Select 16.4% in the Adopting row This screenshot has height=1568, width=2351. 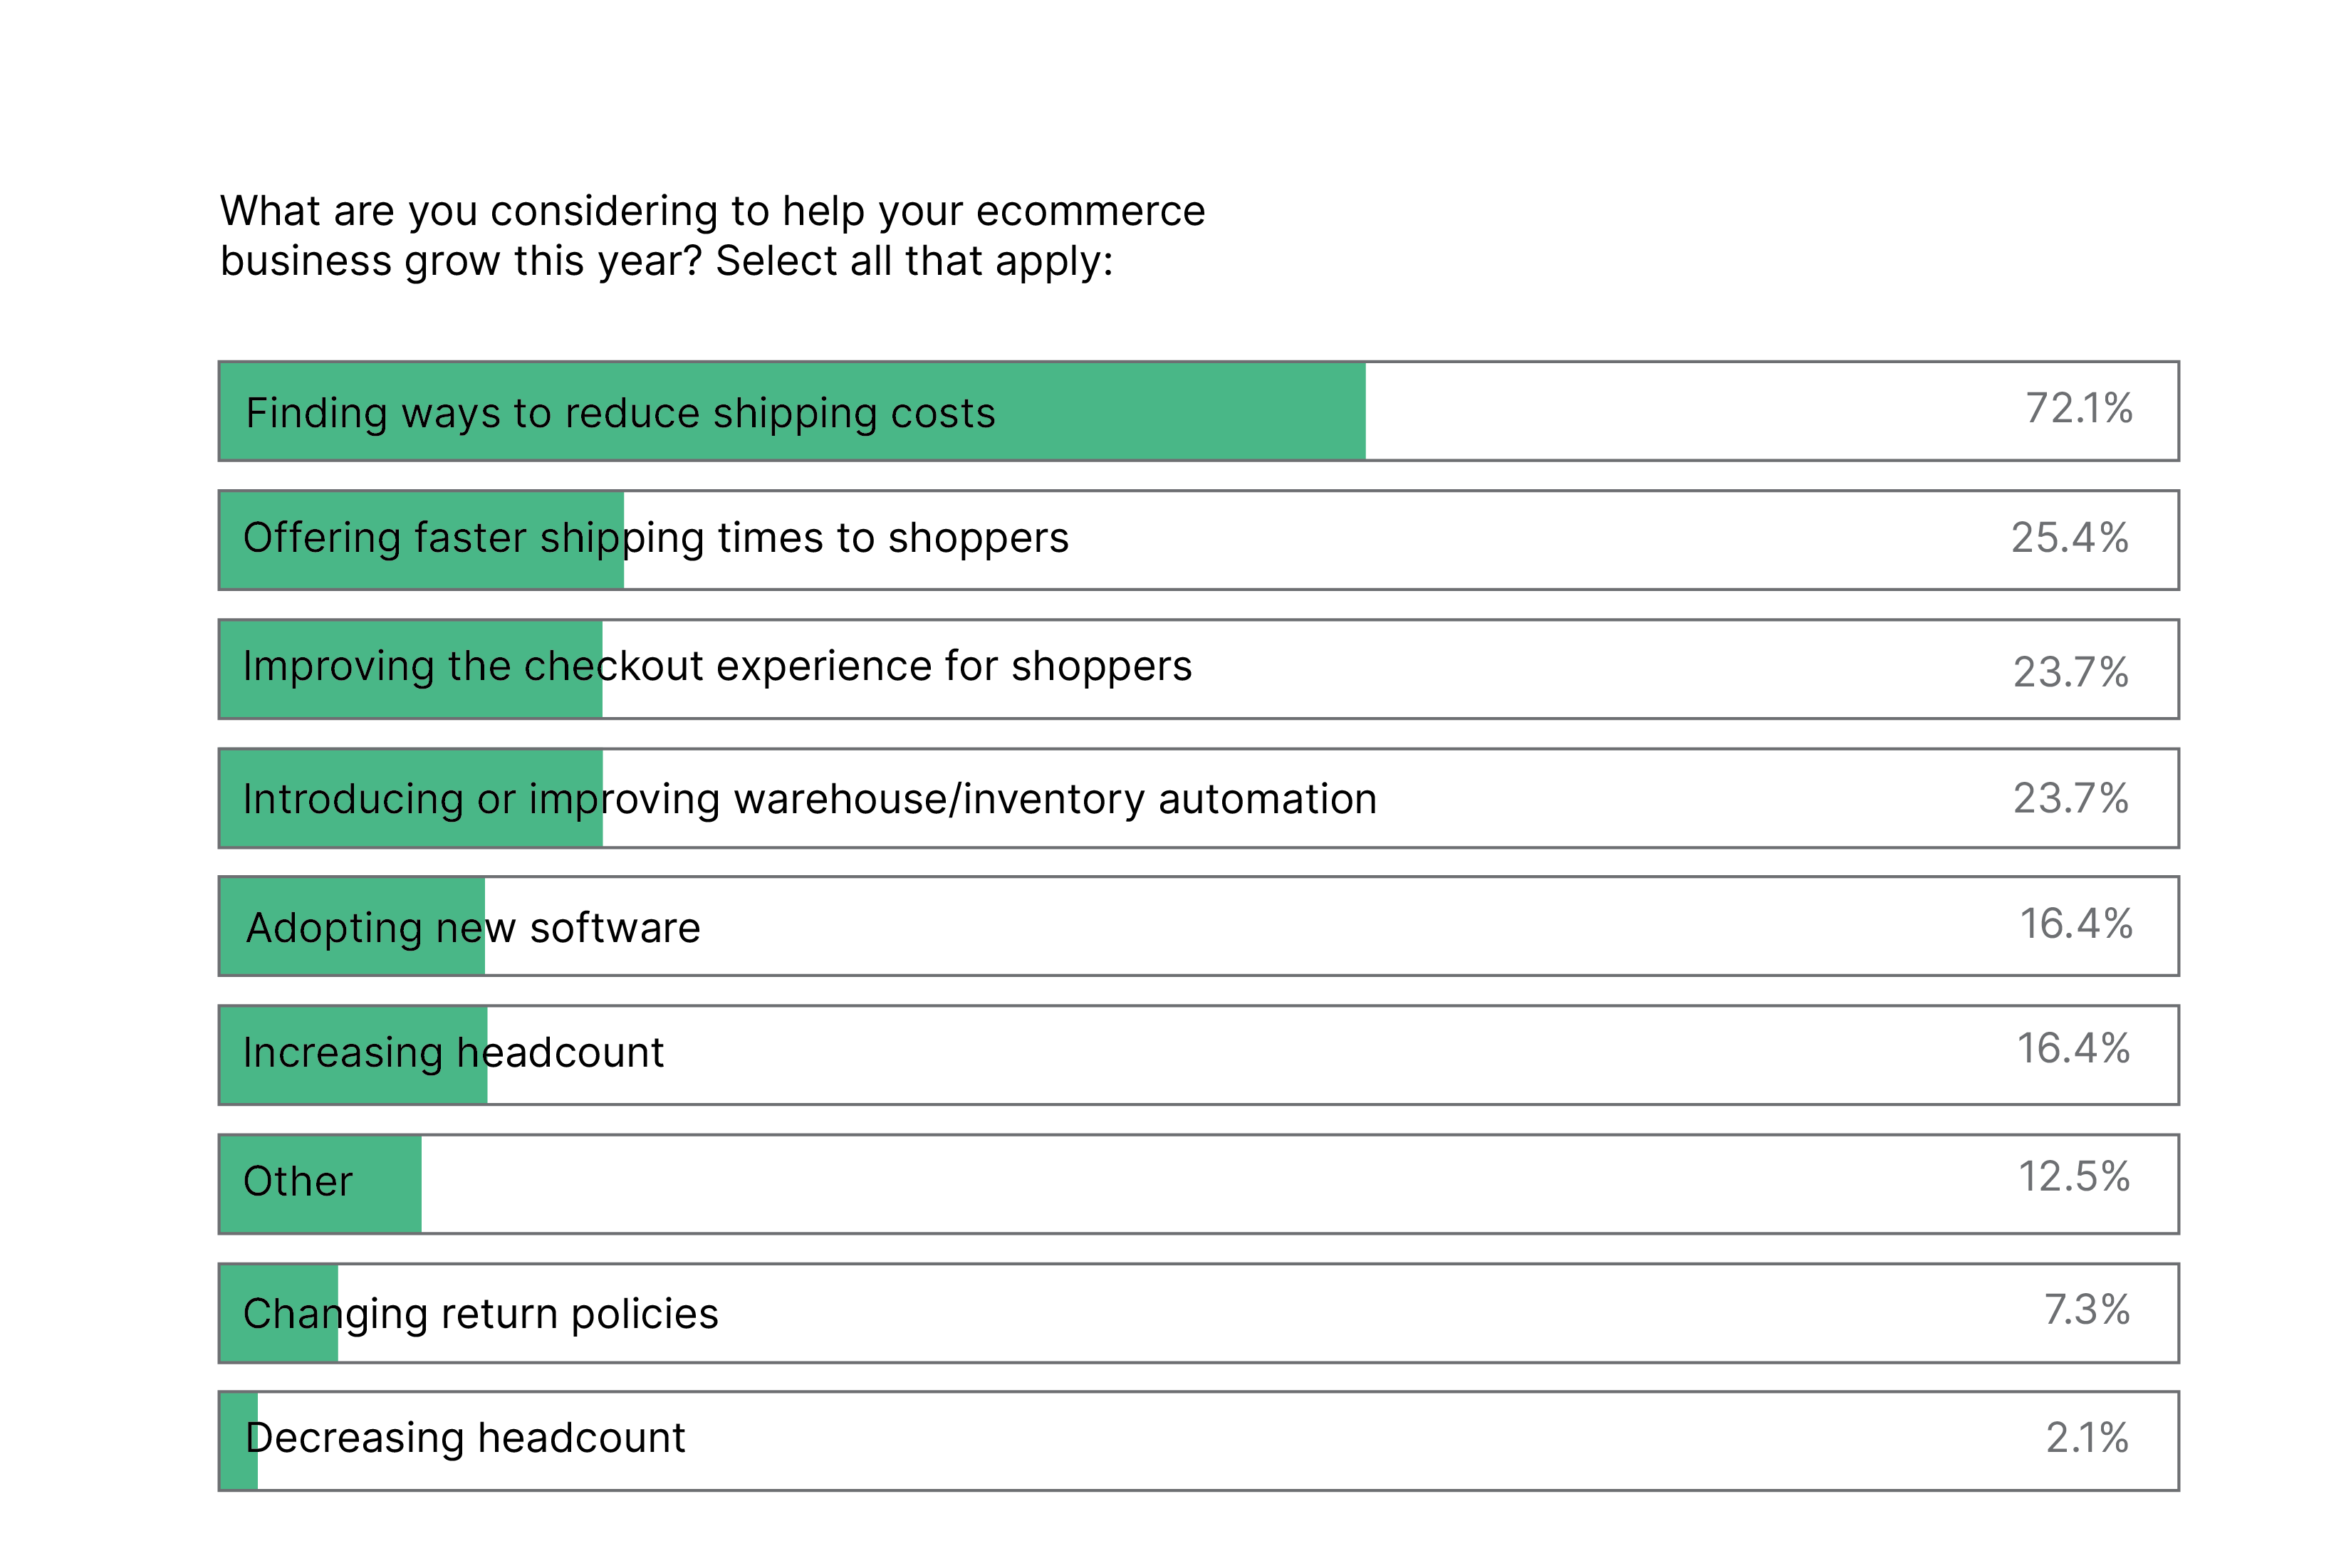[x=2075, y=924]
